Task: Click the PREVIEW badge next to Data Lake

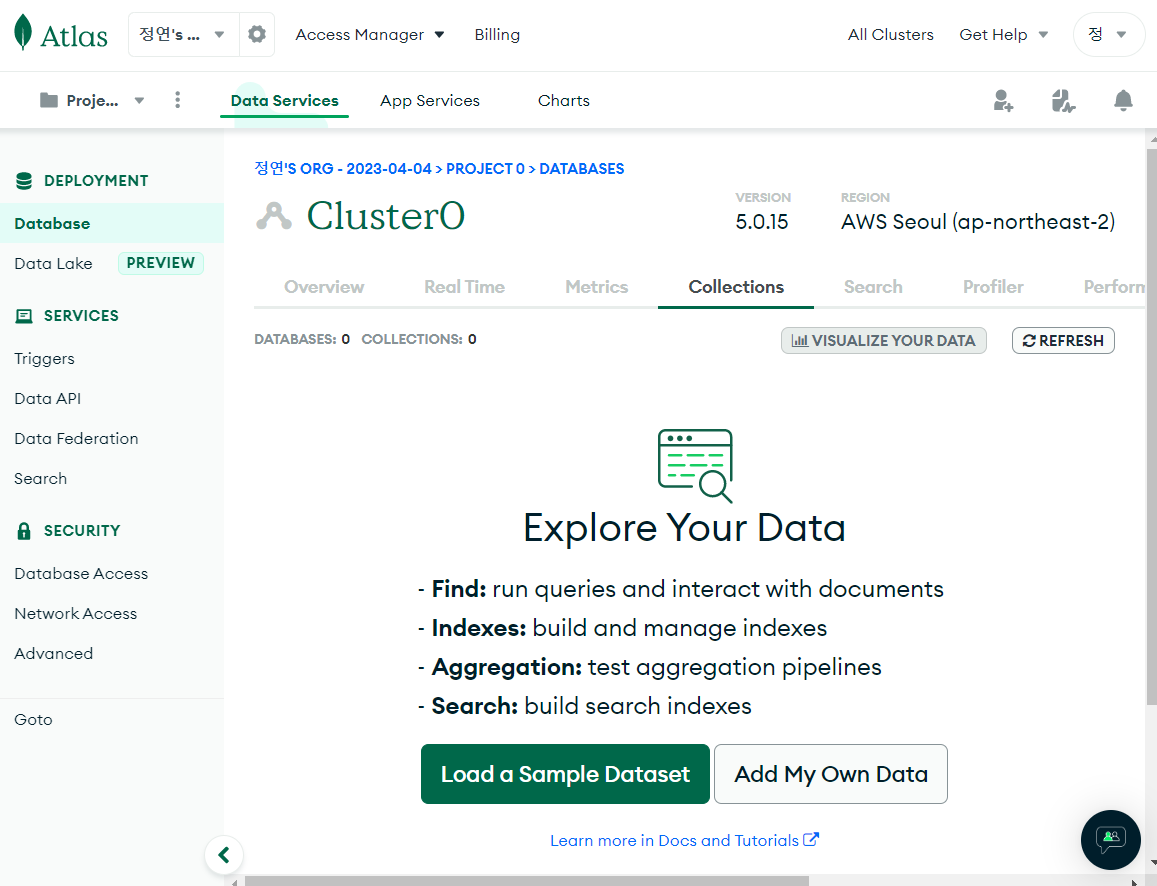Action: coord(161,263)
